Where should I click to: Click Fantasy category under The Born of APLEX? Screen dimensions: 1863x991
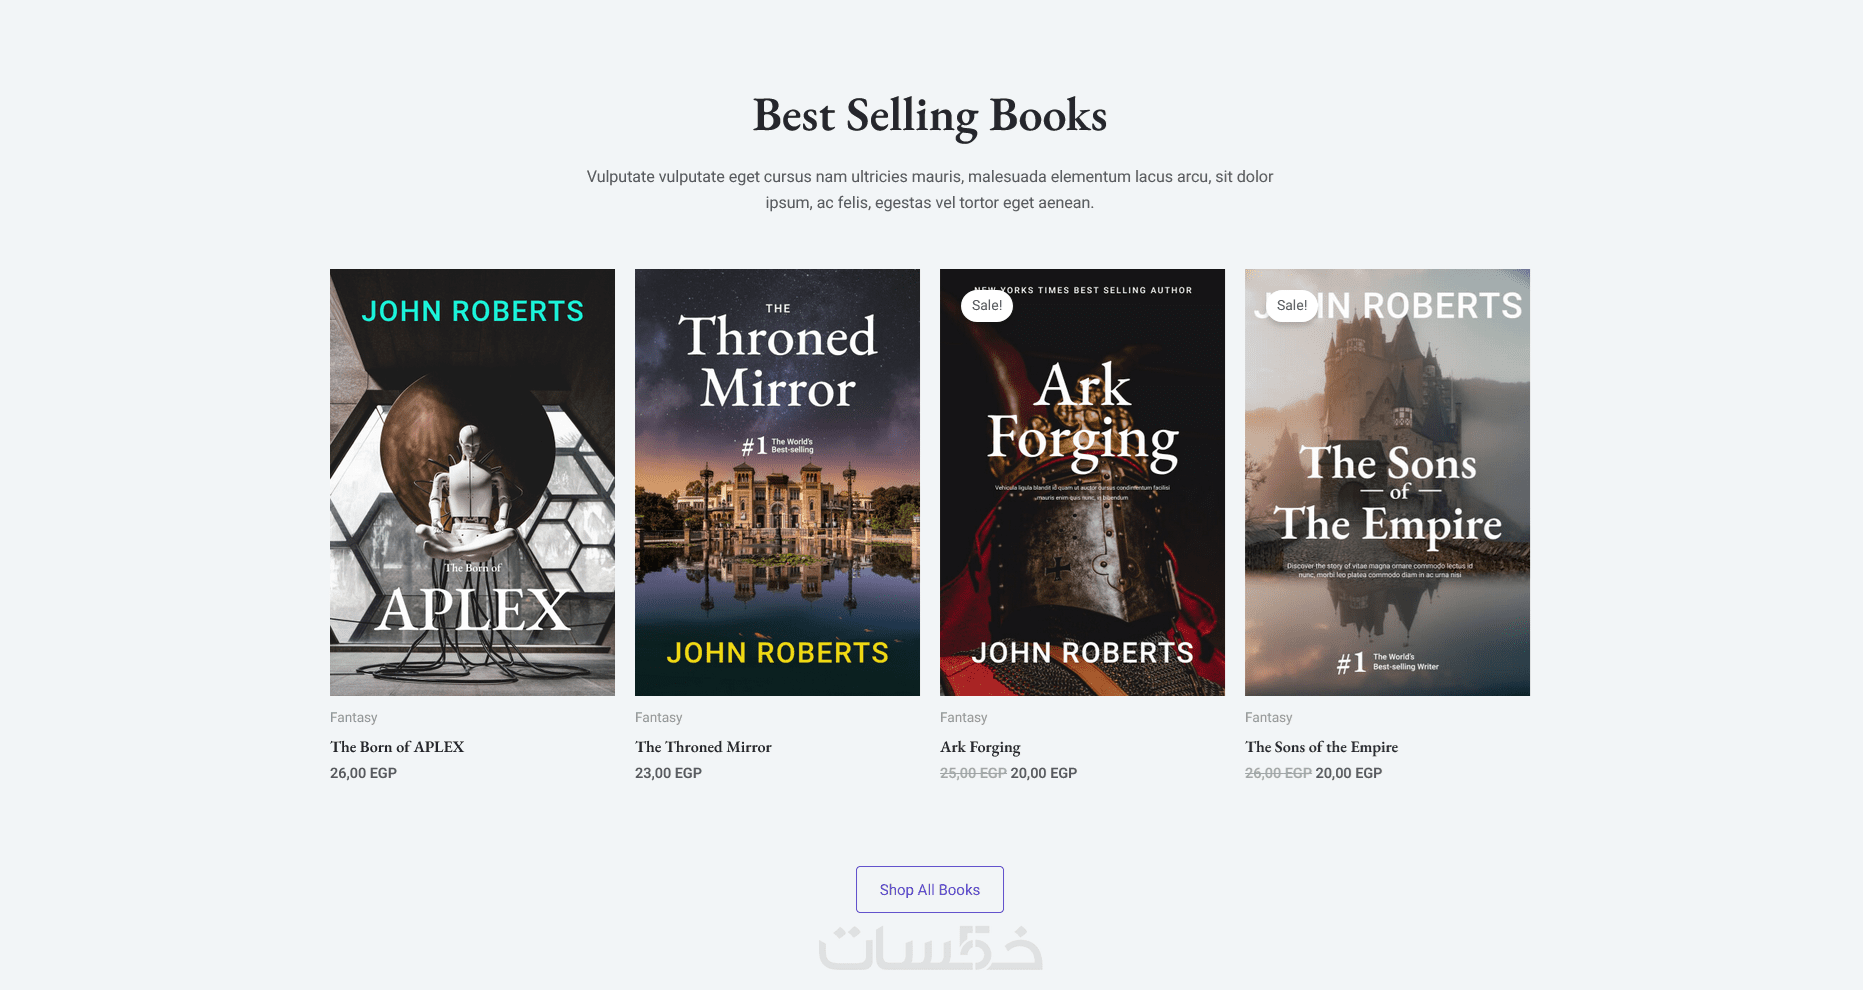(x=354, y=717)
